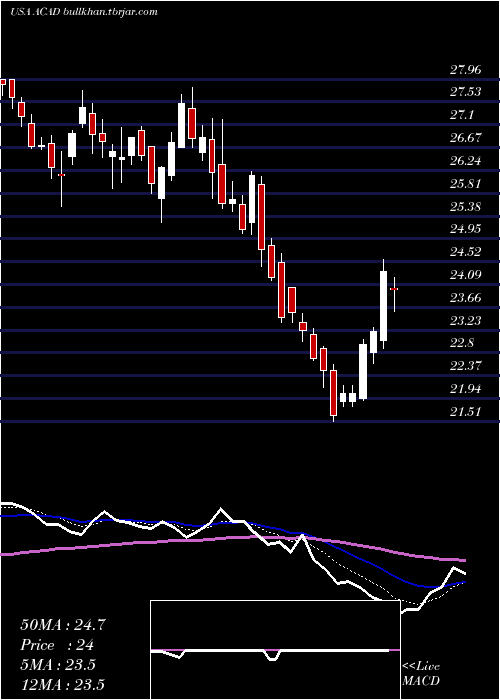Click the Price : 24 readout
The height and width of the screenshot is (700, 500).
(x=57, y=645)
